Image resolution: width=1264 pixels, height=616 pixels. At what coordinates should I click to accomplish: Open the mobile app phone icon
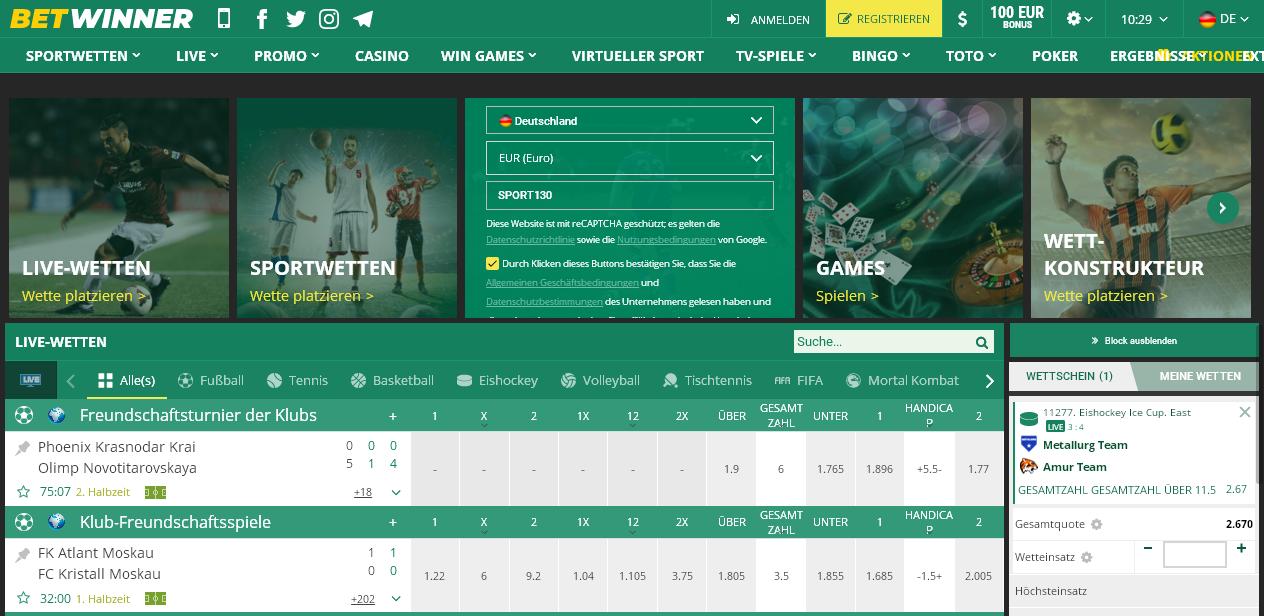pyautogui.click(x=224, y=19)
